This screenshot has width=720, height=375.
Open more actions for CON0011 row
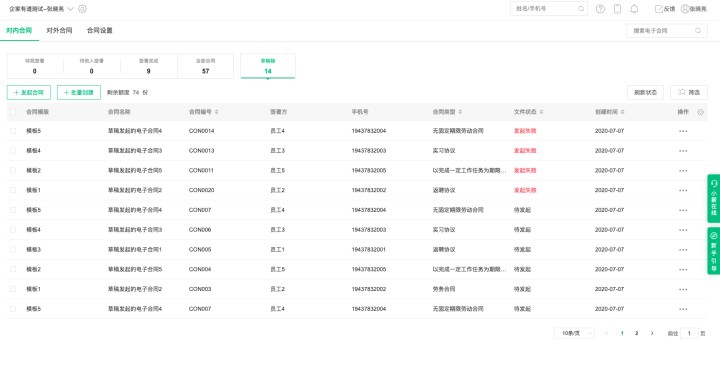(x=683, y=171)
